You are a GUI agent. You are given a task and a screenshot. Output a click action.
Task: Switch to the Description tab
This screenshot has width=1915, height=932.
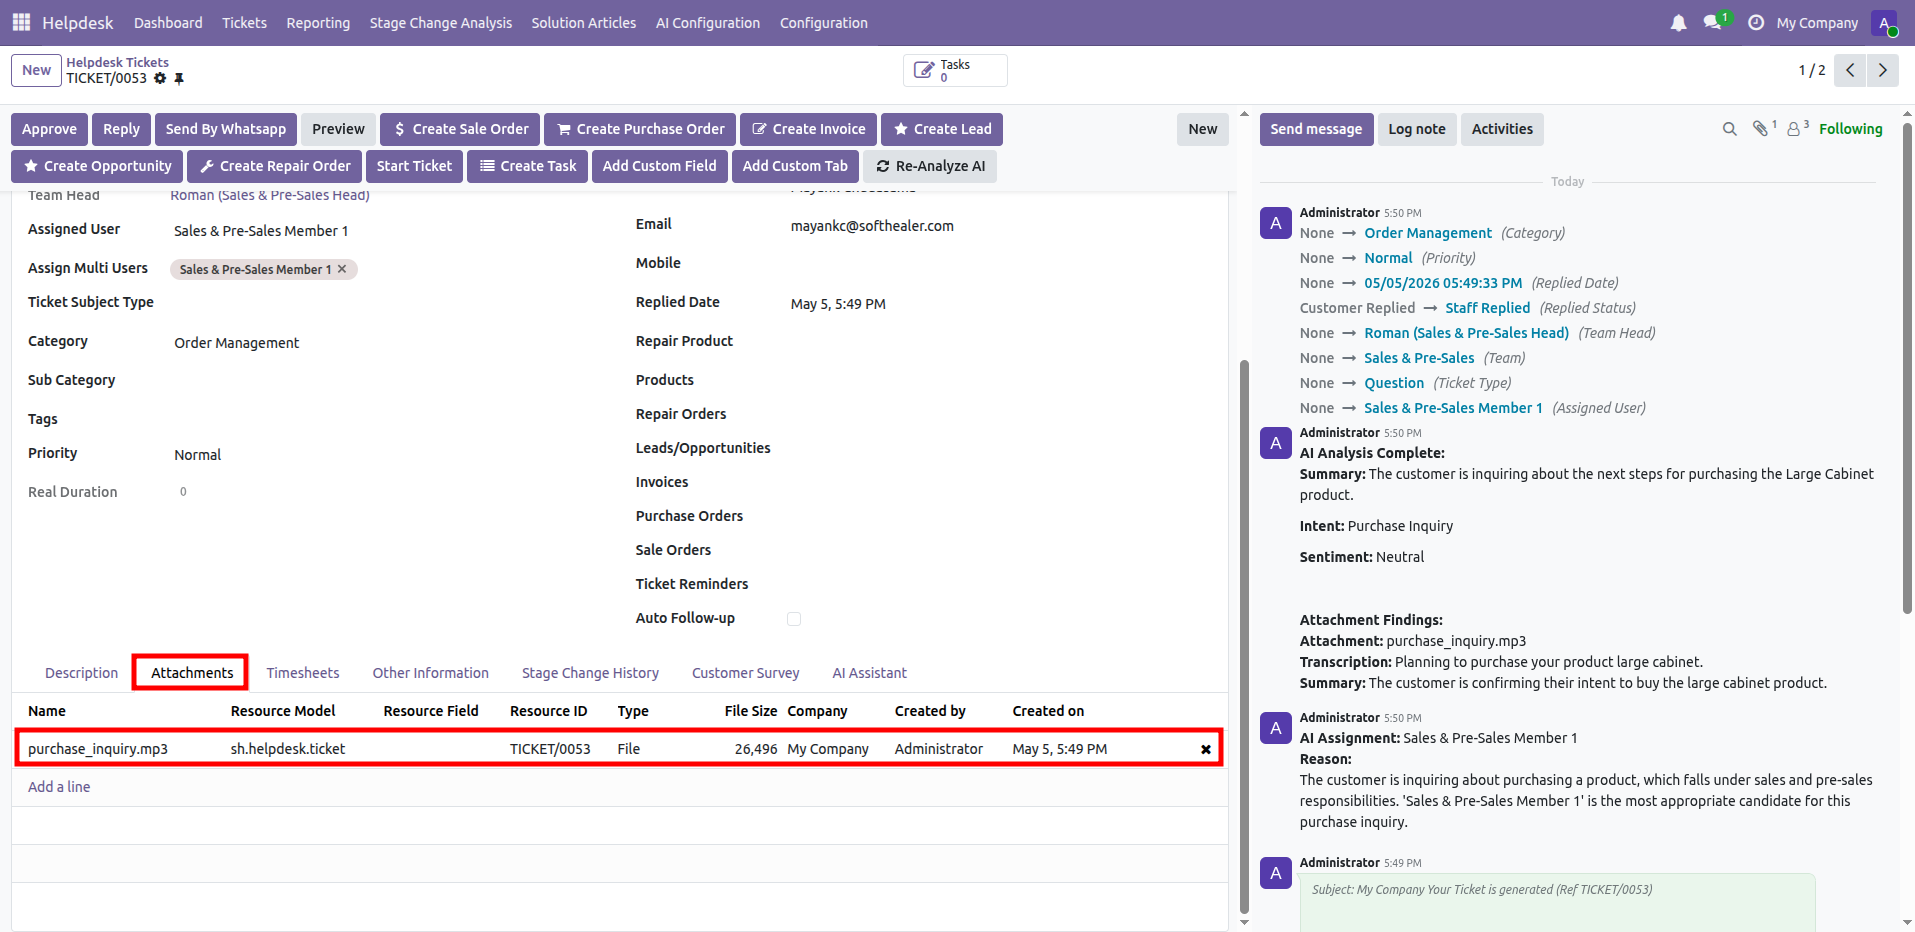(81, 673)
